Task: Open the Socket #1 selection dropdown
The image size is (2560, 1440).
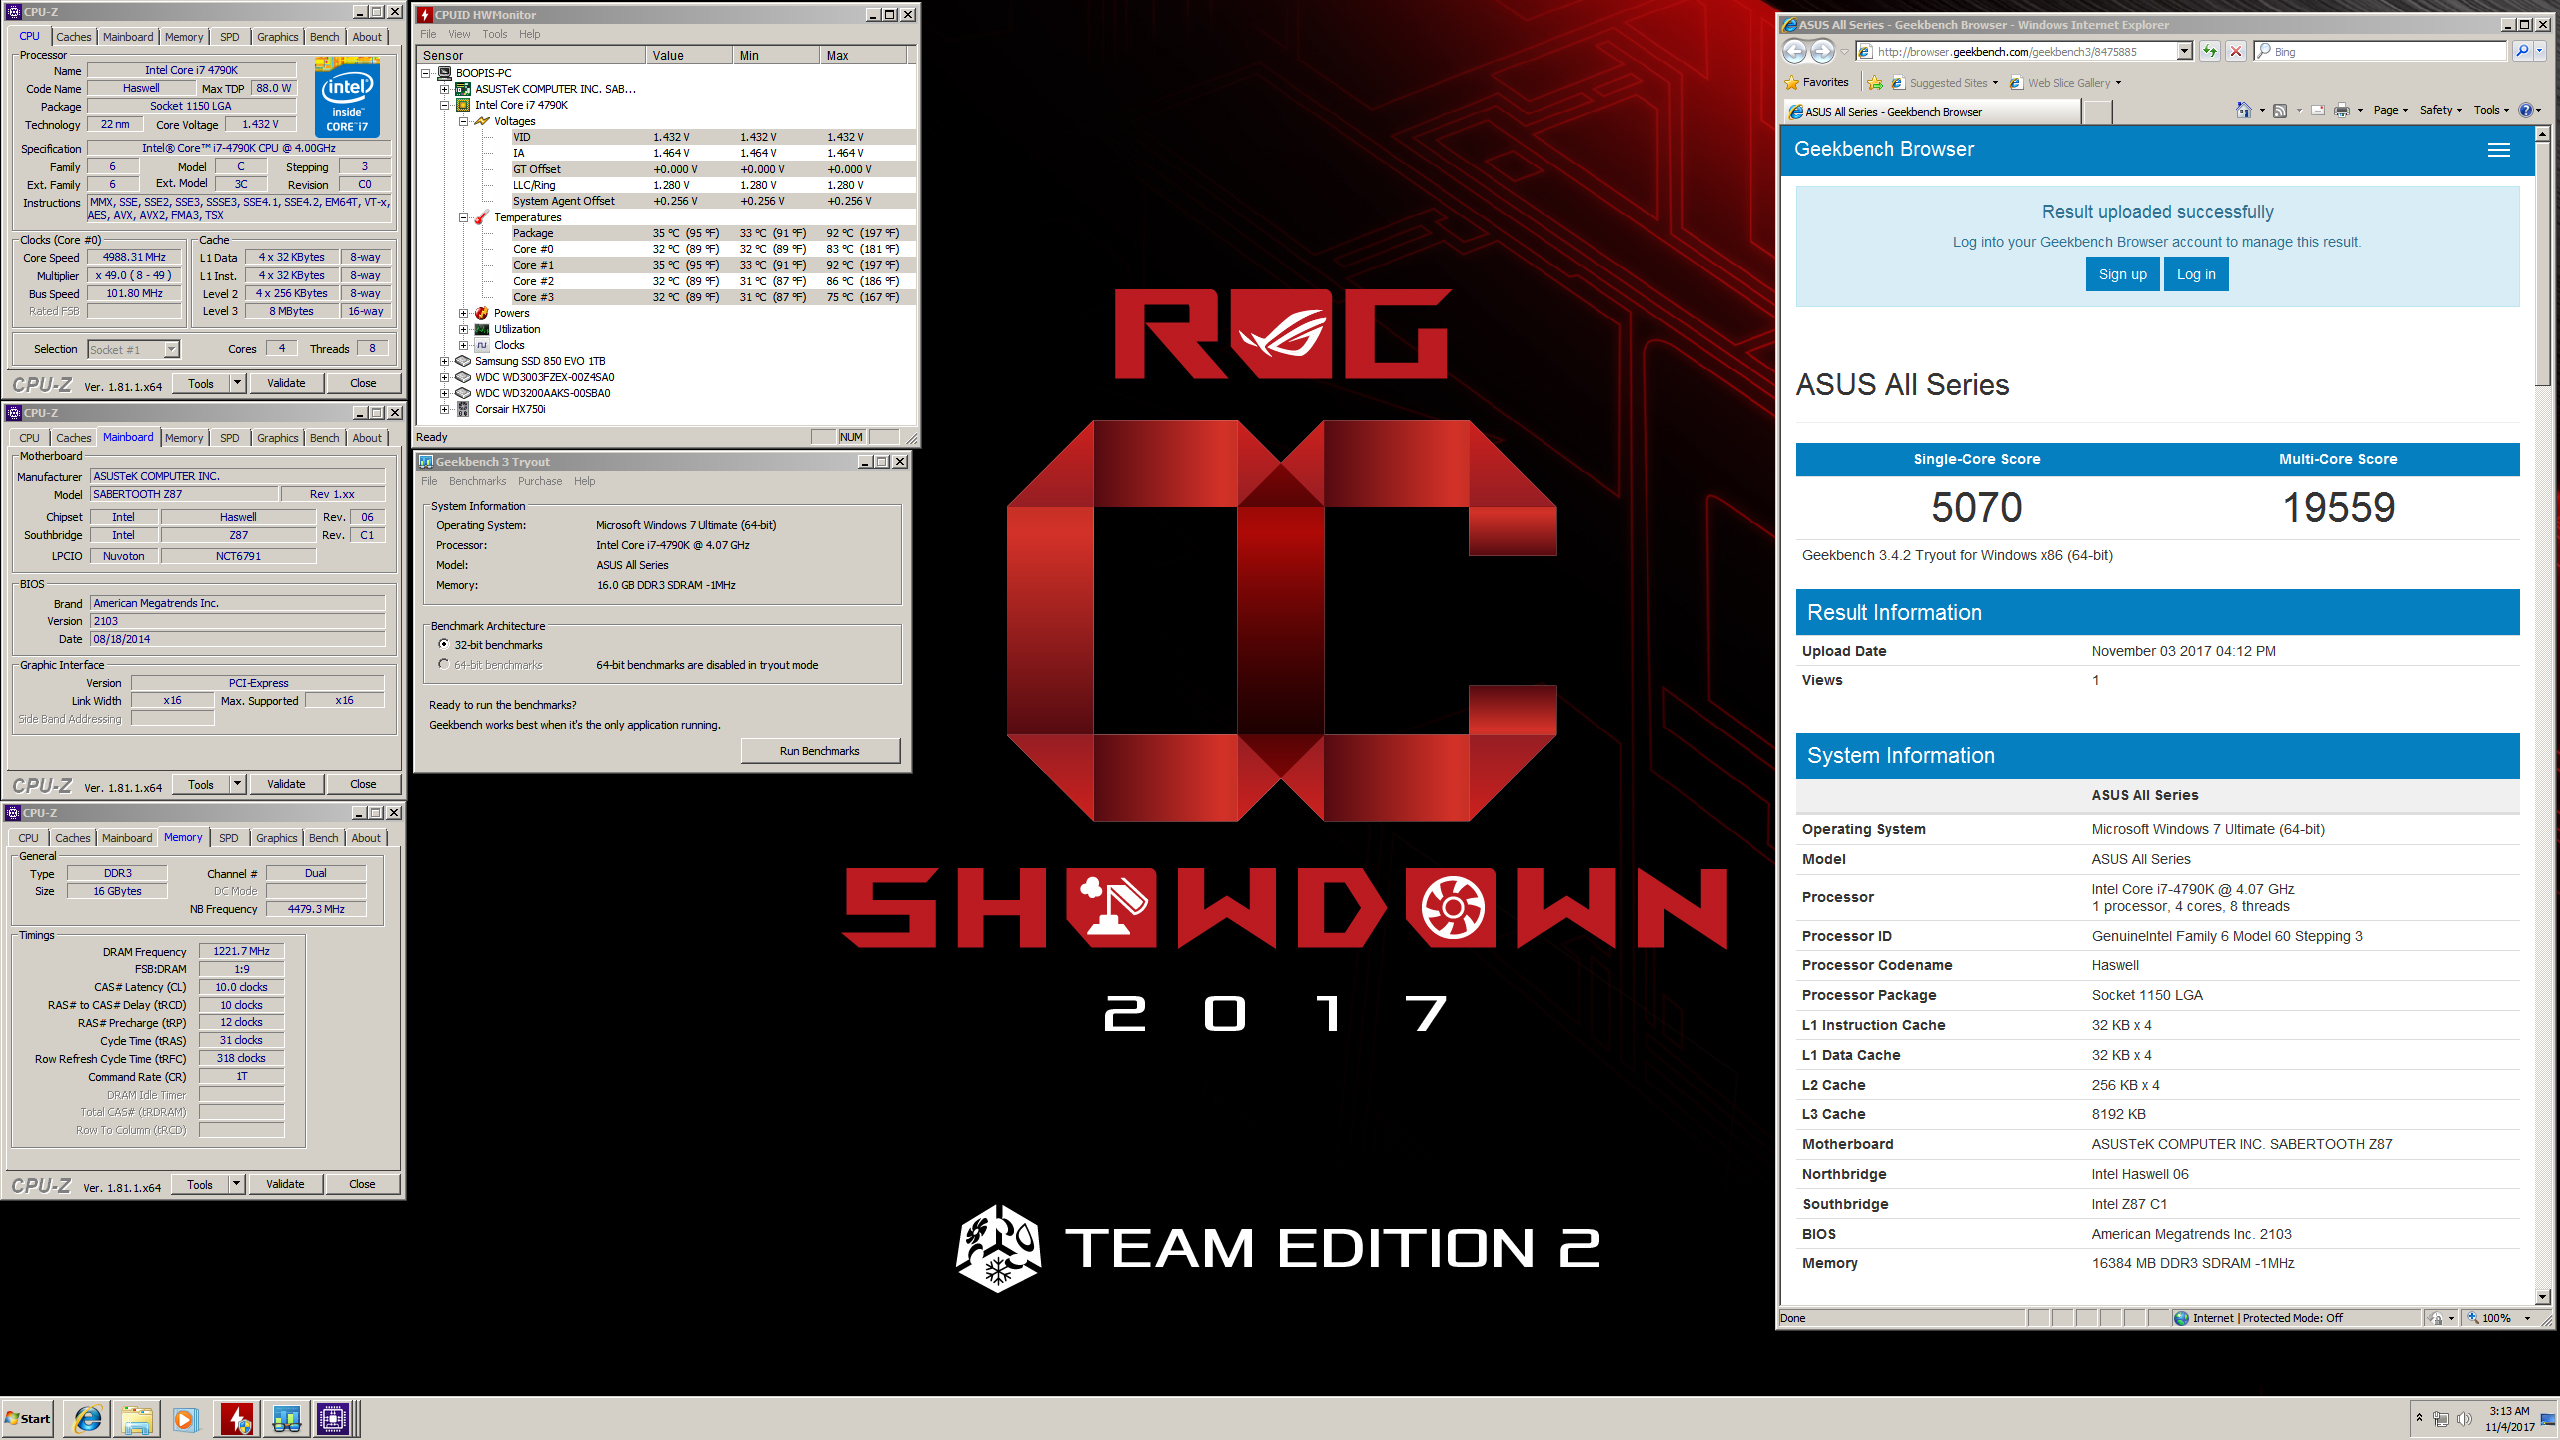Action: [x=171, y=349]
